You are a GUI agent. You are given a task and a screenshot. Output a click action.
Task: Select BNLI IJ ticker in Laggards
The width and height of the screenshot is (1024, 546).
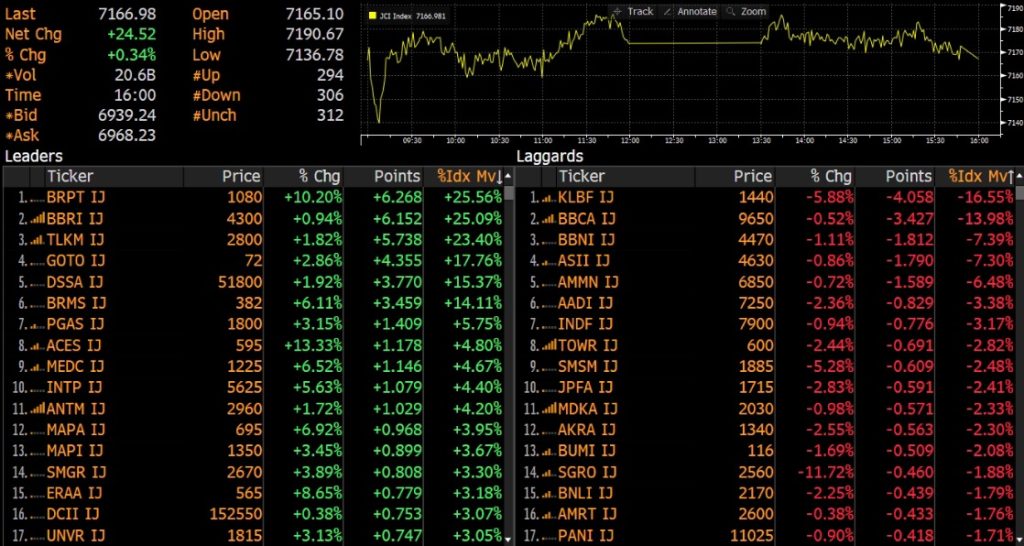pos(585,493)
